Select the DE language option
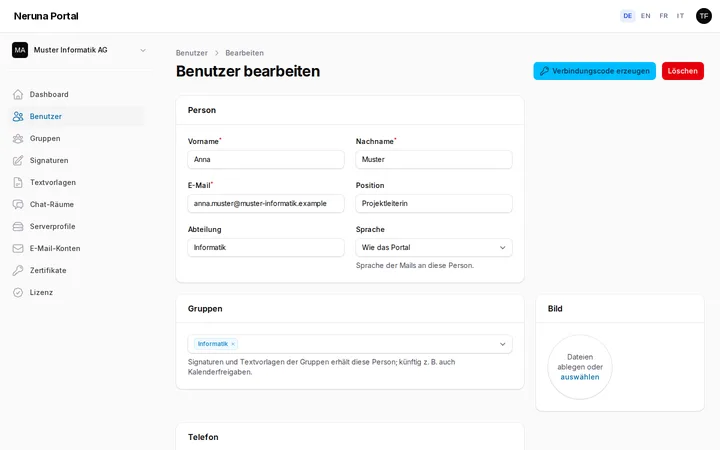Viewport: 720px width, 450px height. pos(627,16)
